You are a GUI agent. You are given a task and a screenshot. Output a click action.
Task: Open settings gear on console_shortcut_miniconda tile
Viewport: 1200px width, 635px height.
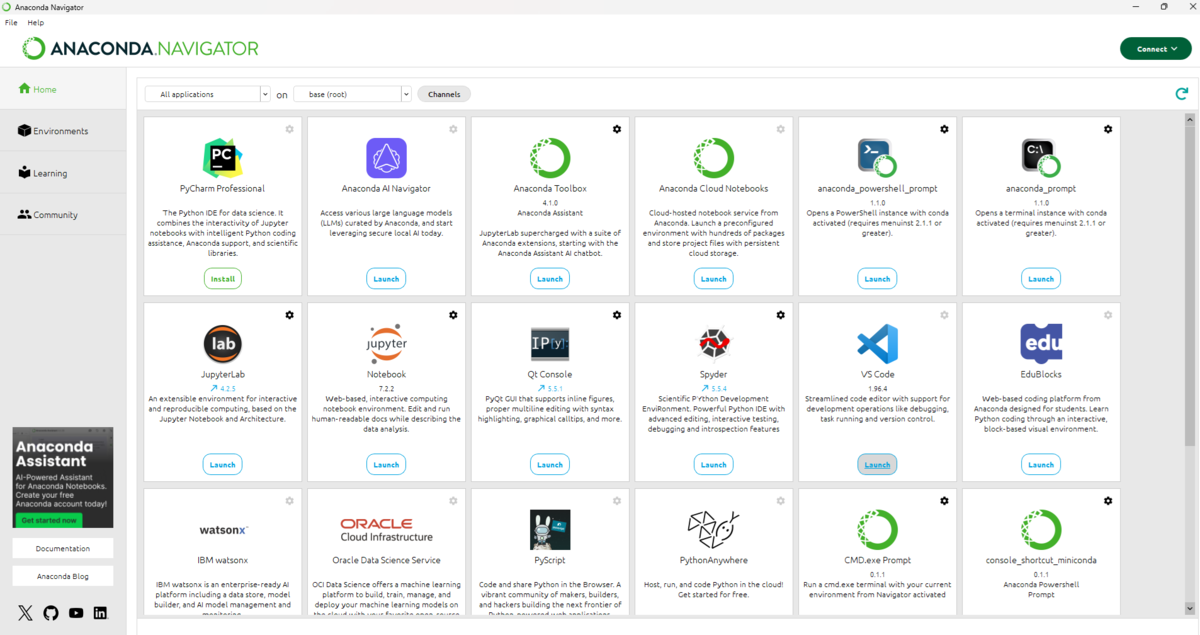click(1108, 501)
